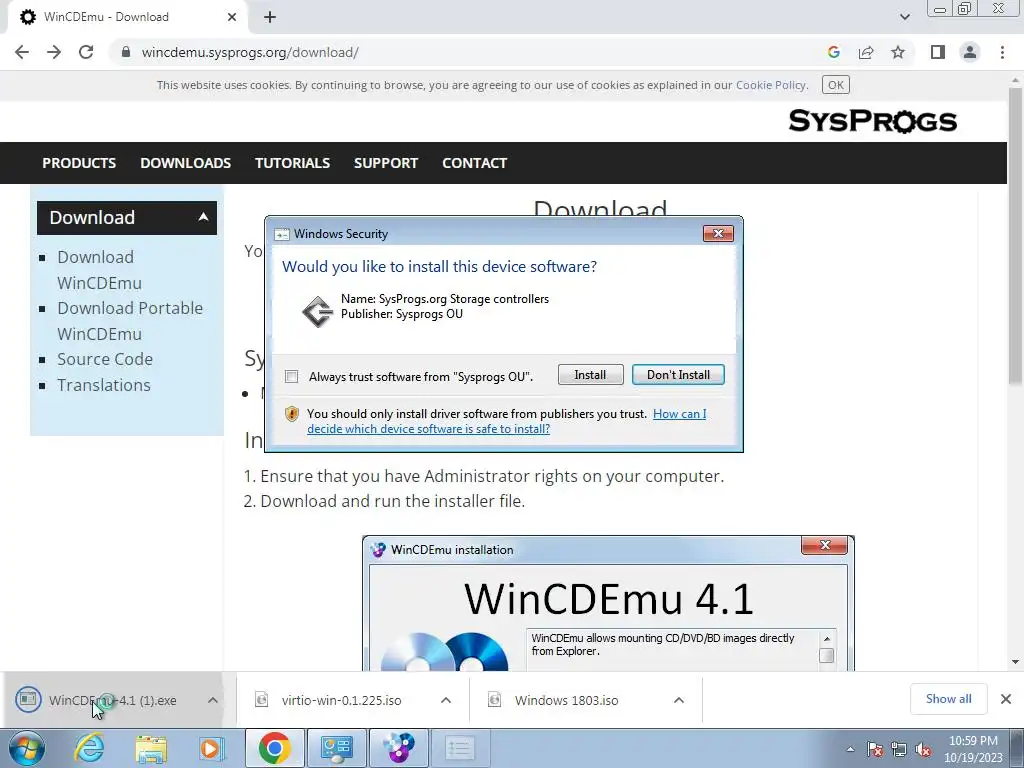
Task: Click the SysProgs logo
Action: click(872, 121)
